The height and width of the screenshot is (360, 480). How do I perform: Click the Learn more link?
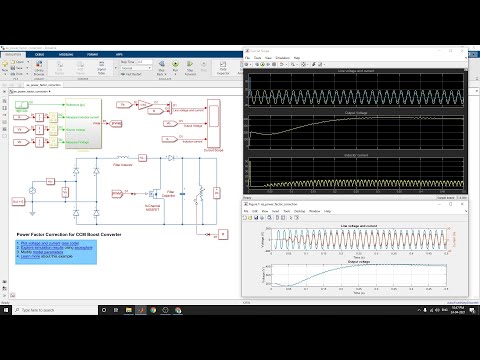click(x=30, y=256)
